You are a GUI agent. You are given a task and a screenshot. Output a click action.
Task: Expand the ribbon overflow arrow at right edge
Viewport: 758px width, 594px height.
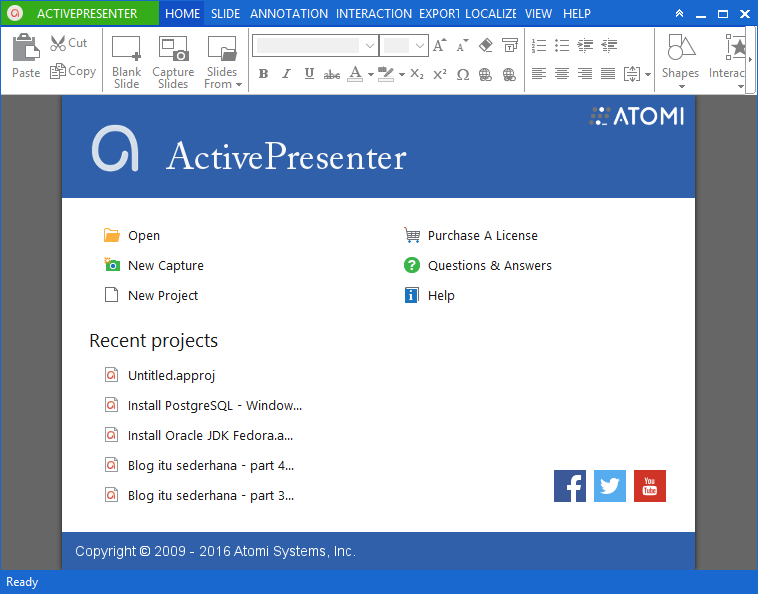[750, 60]
